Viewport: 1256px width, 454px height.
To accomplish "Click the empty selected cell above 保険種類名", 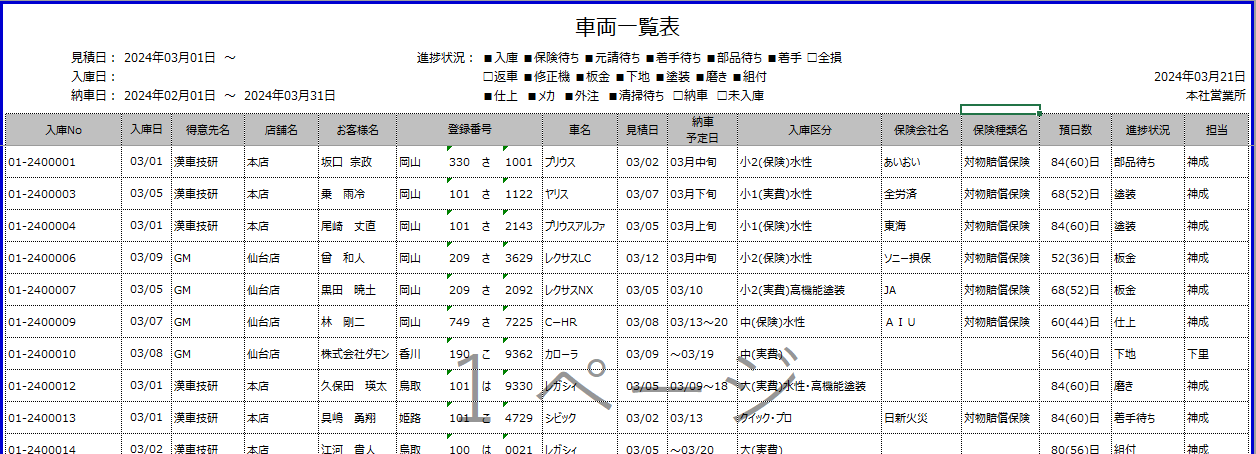I will click(1000, 109).
